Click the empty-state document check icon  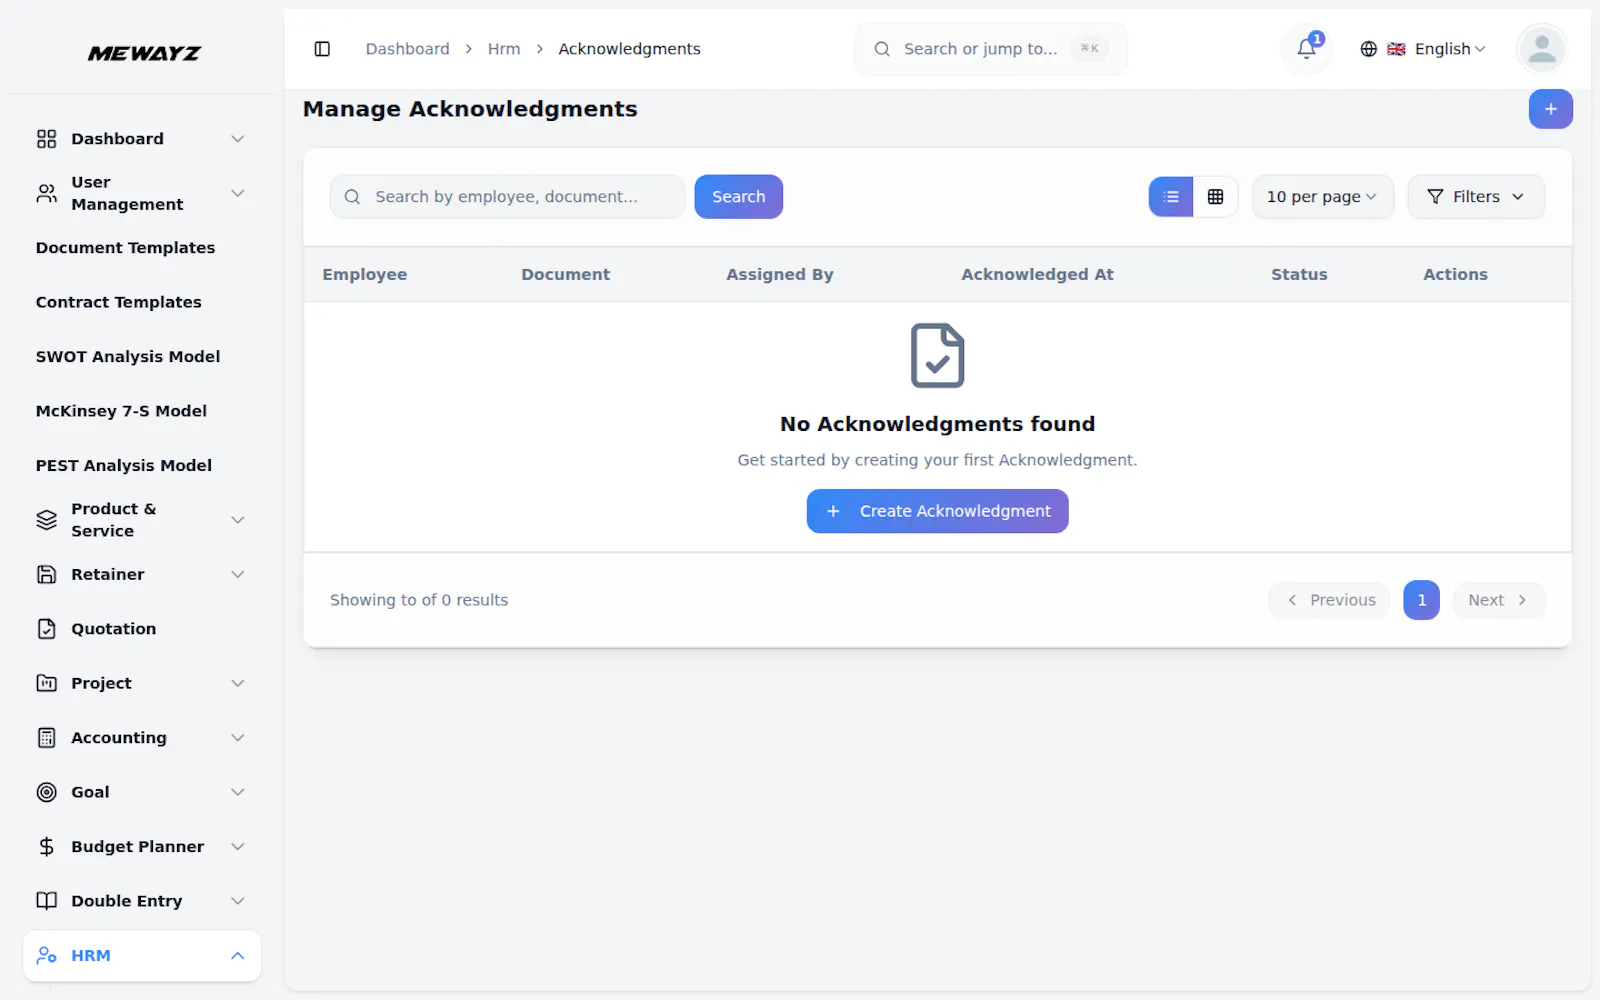pos(937,356)
